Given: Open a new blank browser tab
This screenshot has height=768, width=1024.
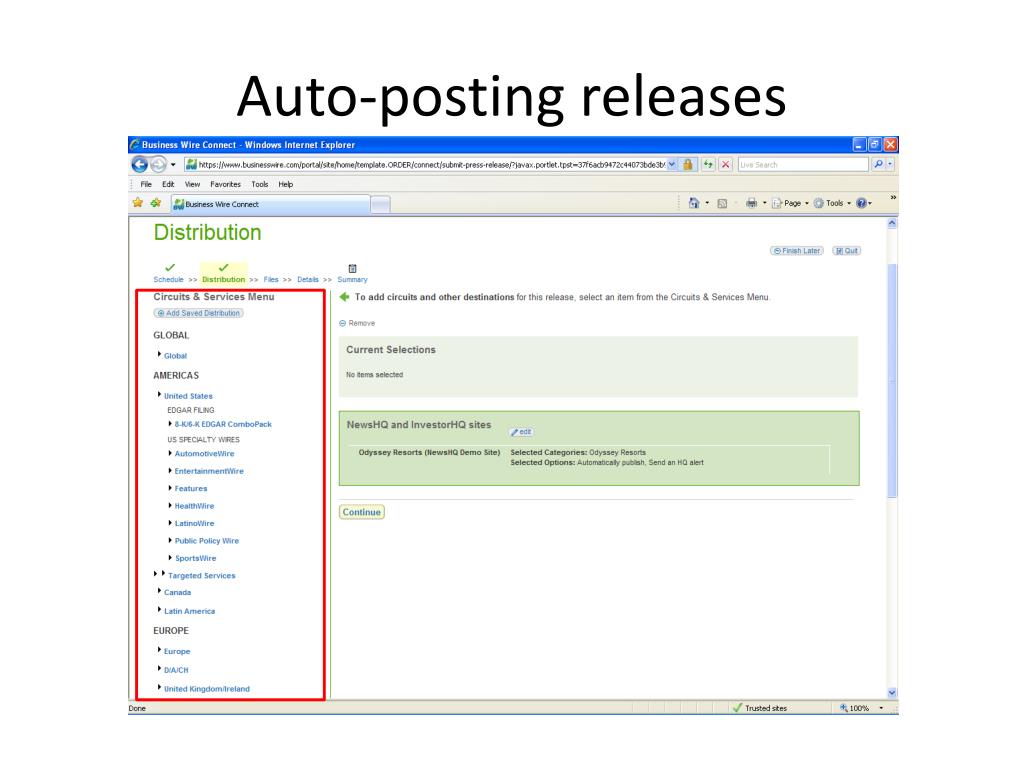Looking at the screenshot, I should 380,205.
